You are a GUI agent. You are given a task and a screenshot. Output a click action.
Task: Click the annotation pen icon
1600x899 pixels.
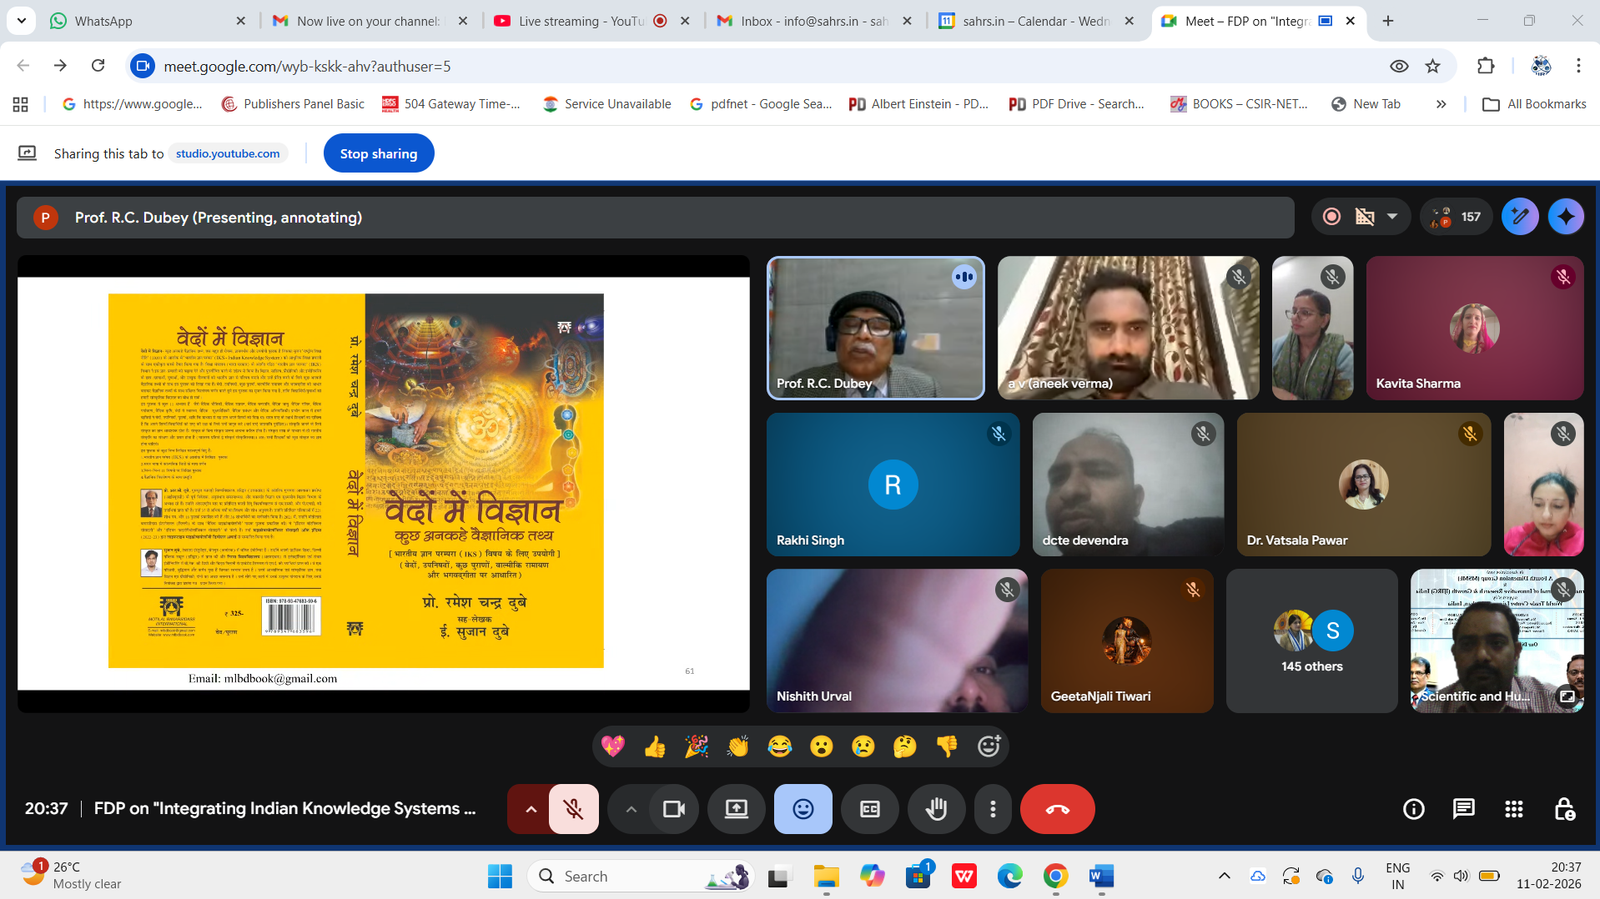tap(1520, 217)
